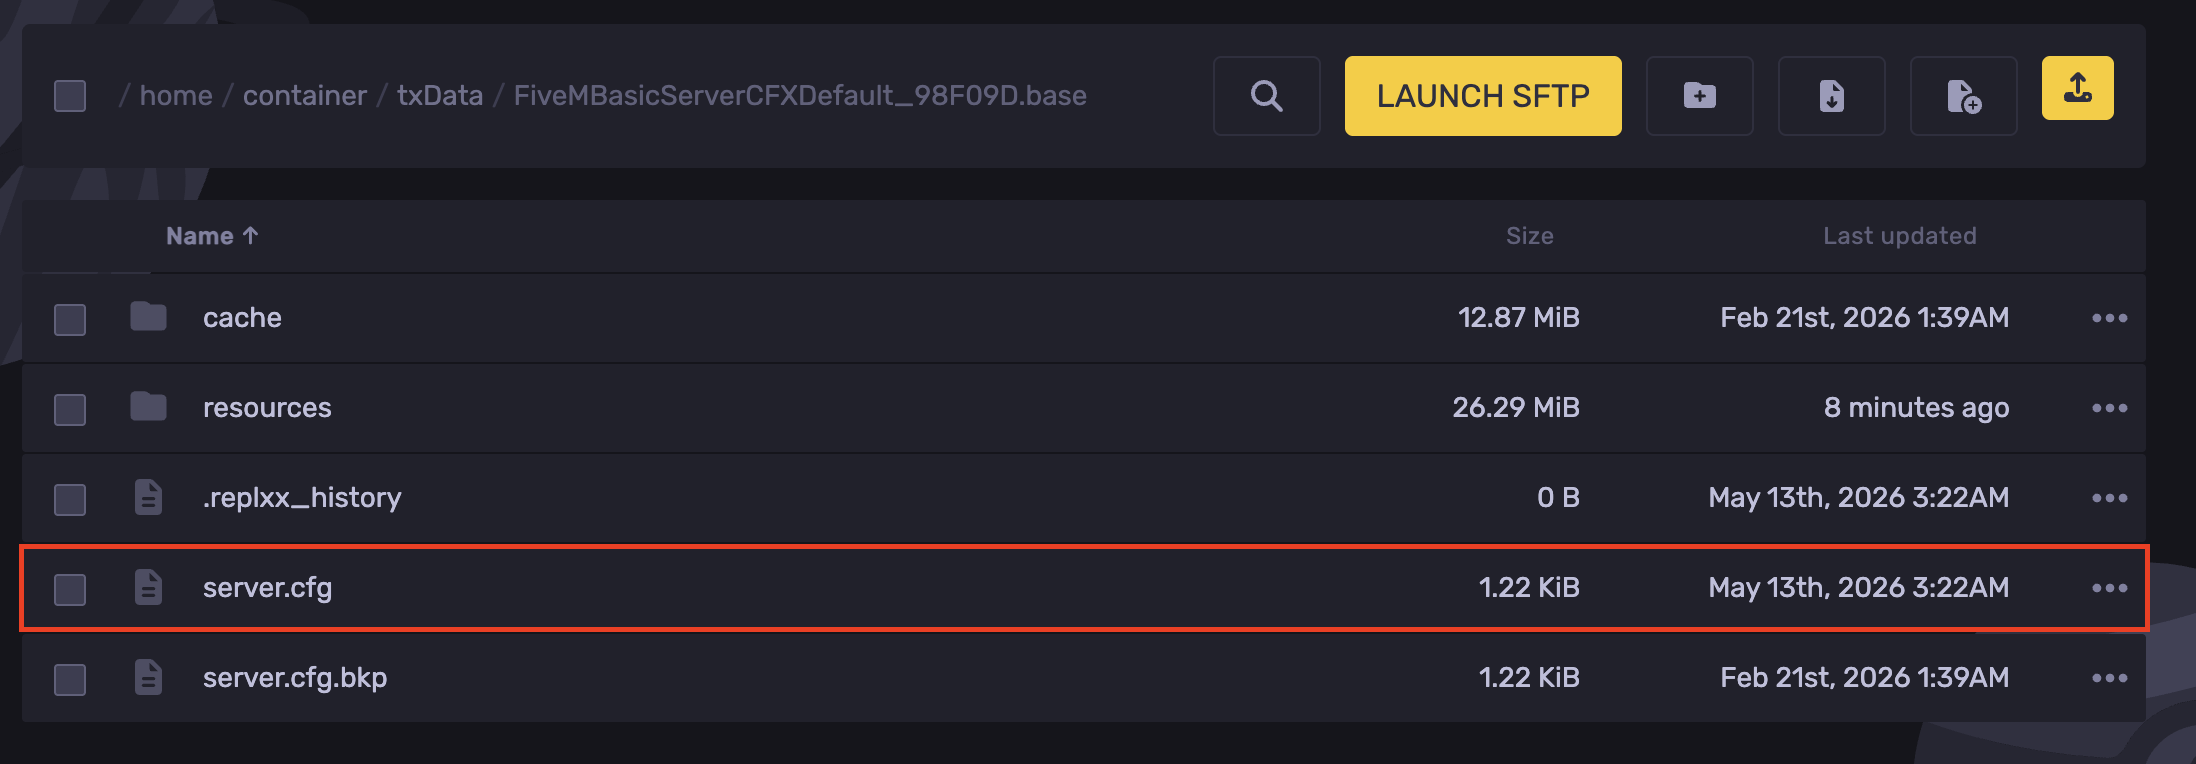Sort files by the Name column header
This screenshot has width=2196, height=764.
pos(212,236)
